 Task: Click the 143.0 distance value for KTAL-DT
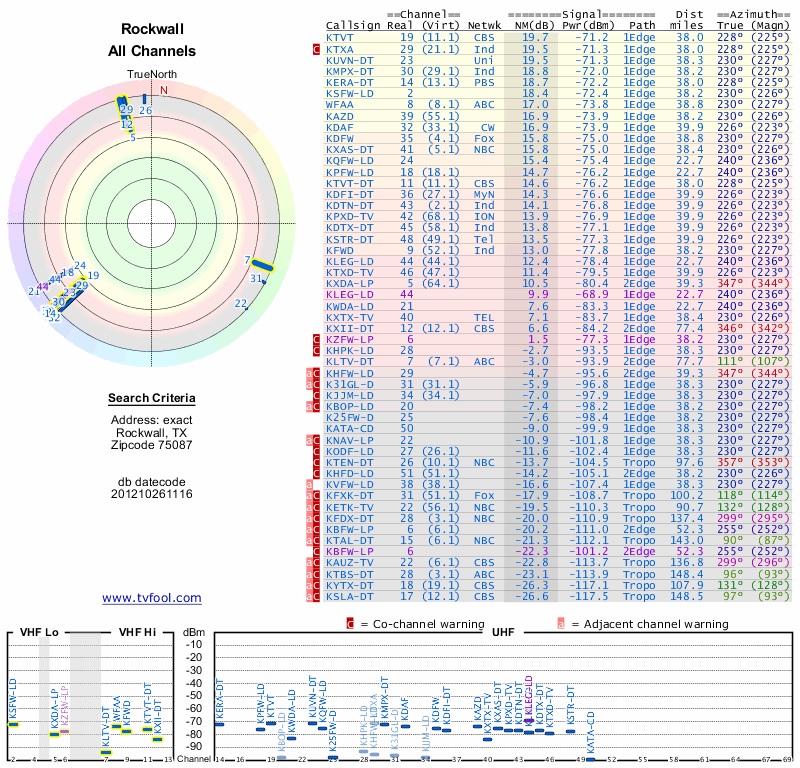687,540
